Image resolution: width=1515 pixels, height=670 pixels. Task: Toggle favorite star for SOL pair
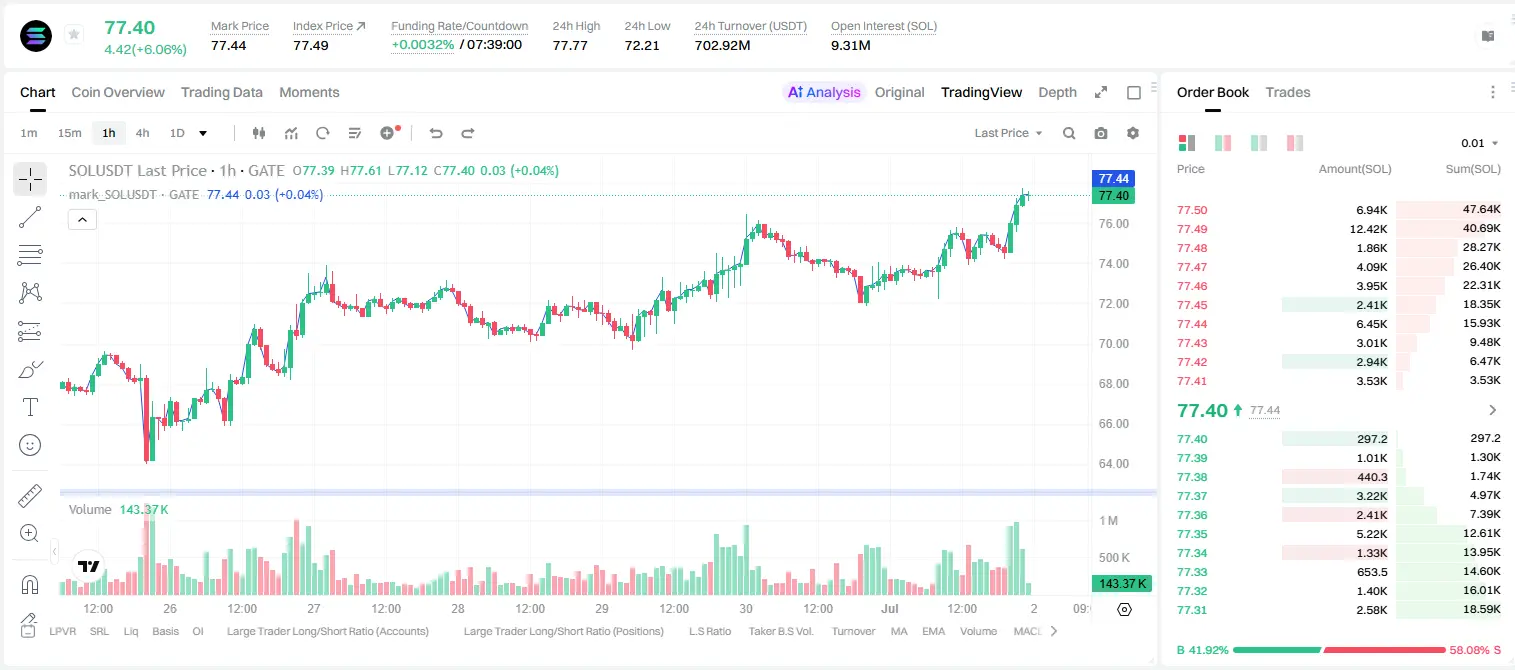click(x=74, y=35)
